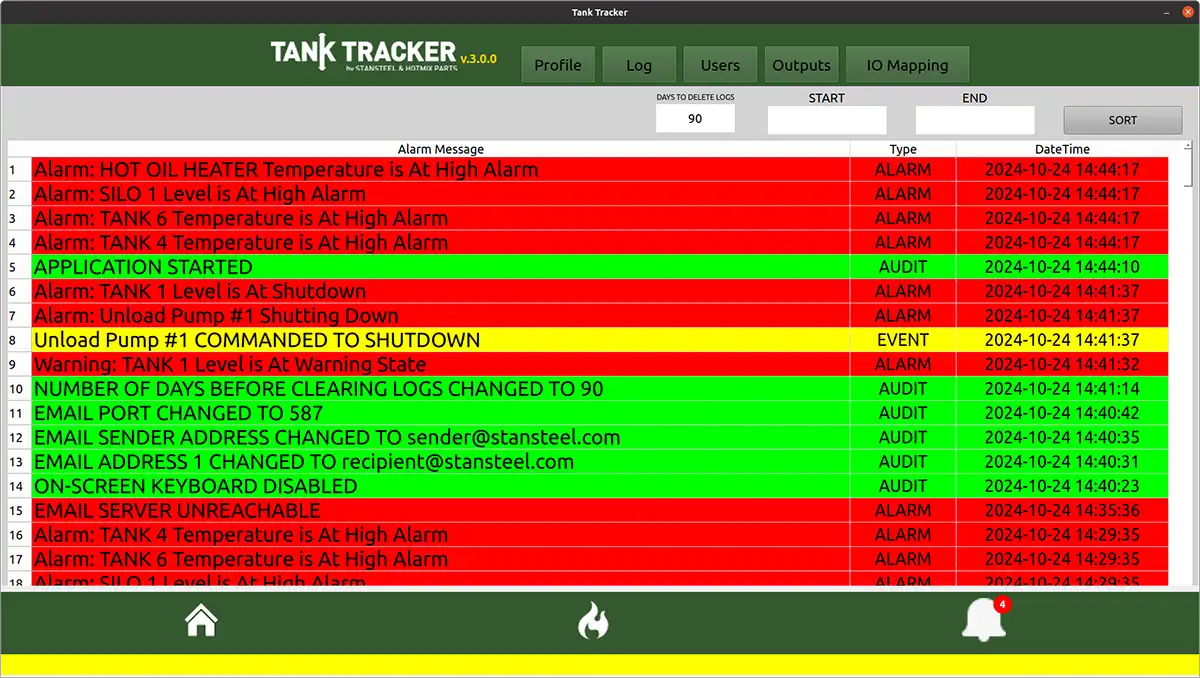The height and width of the screenshot is (678, 1200).
Task: Select the EMAIL SERVER UNREACHABLE alarm row
Action: pos(600,511)
